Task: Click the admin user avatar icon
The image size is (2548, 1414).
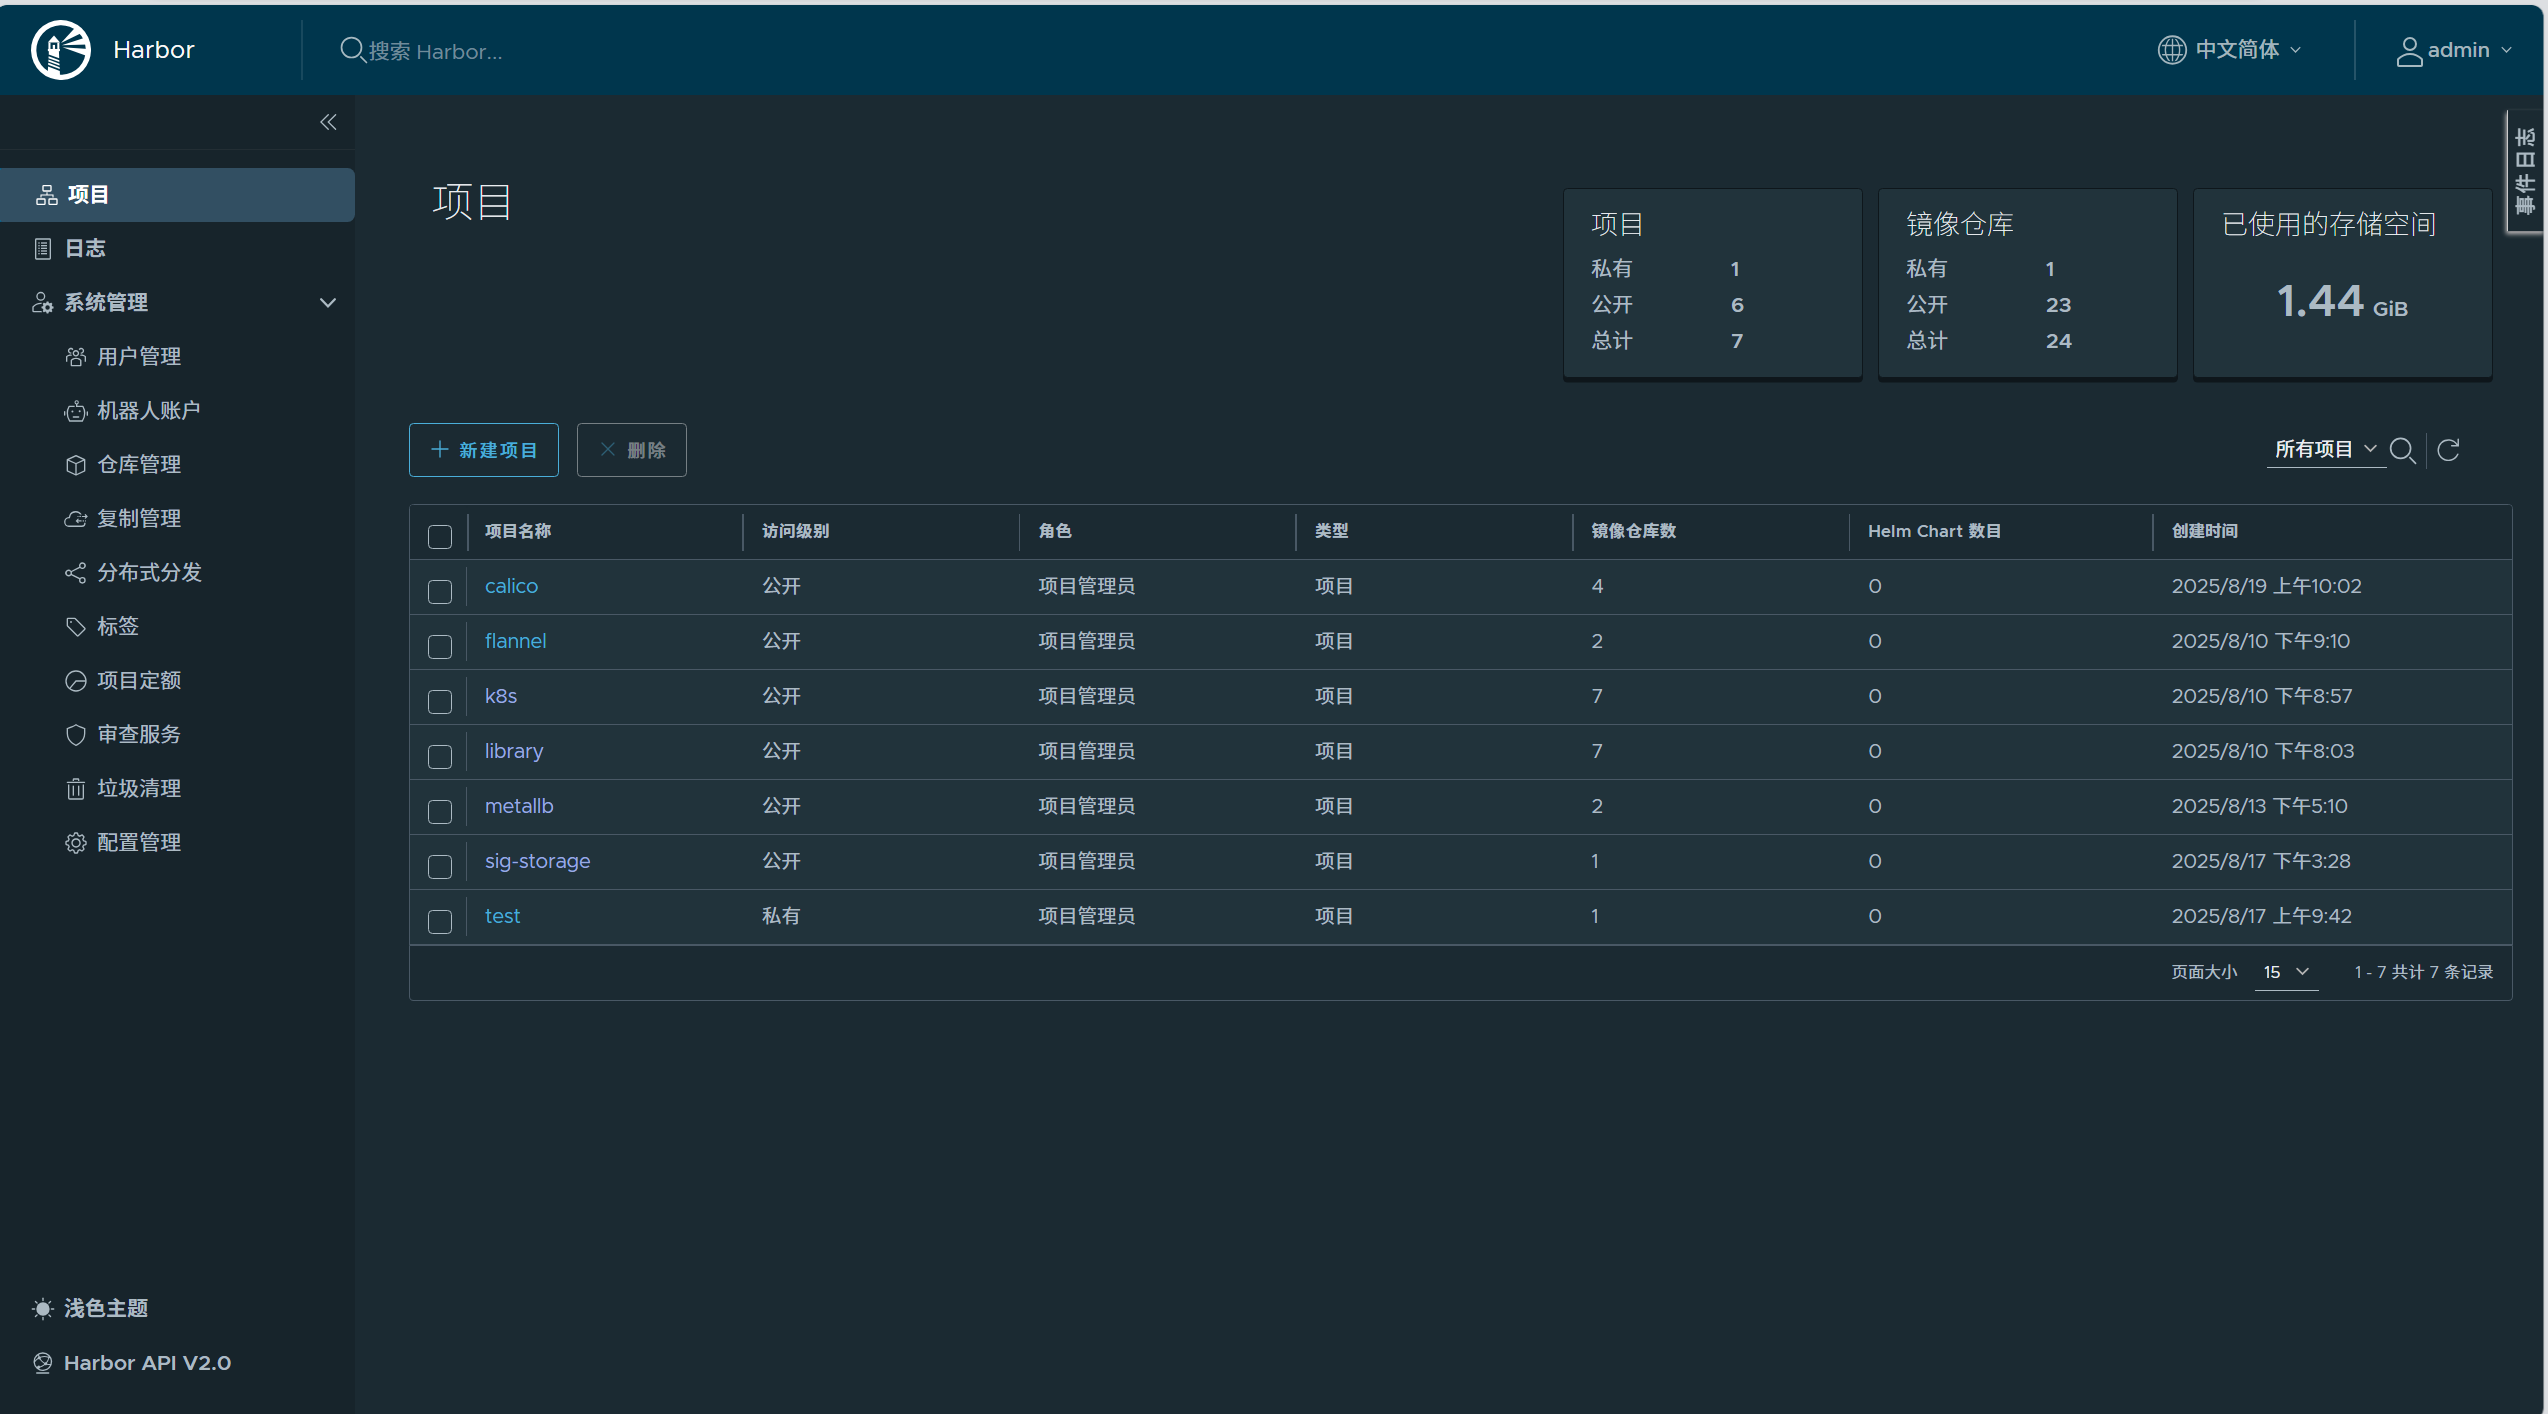Action: coord(2409,51)
